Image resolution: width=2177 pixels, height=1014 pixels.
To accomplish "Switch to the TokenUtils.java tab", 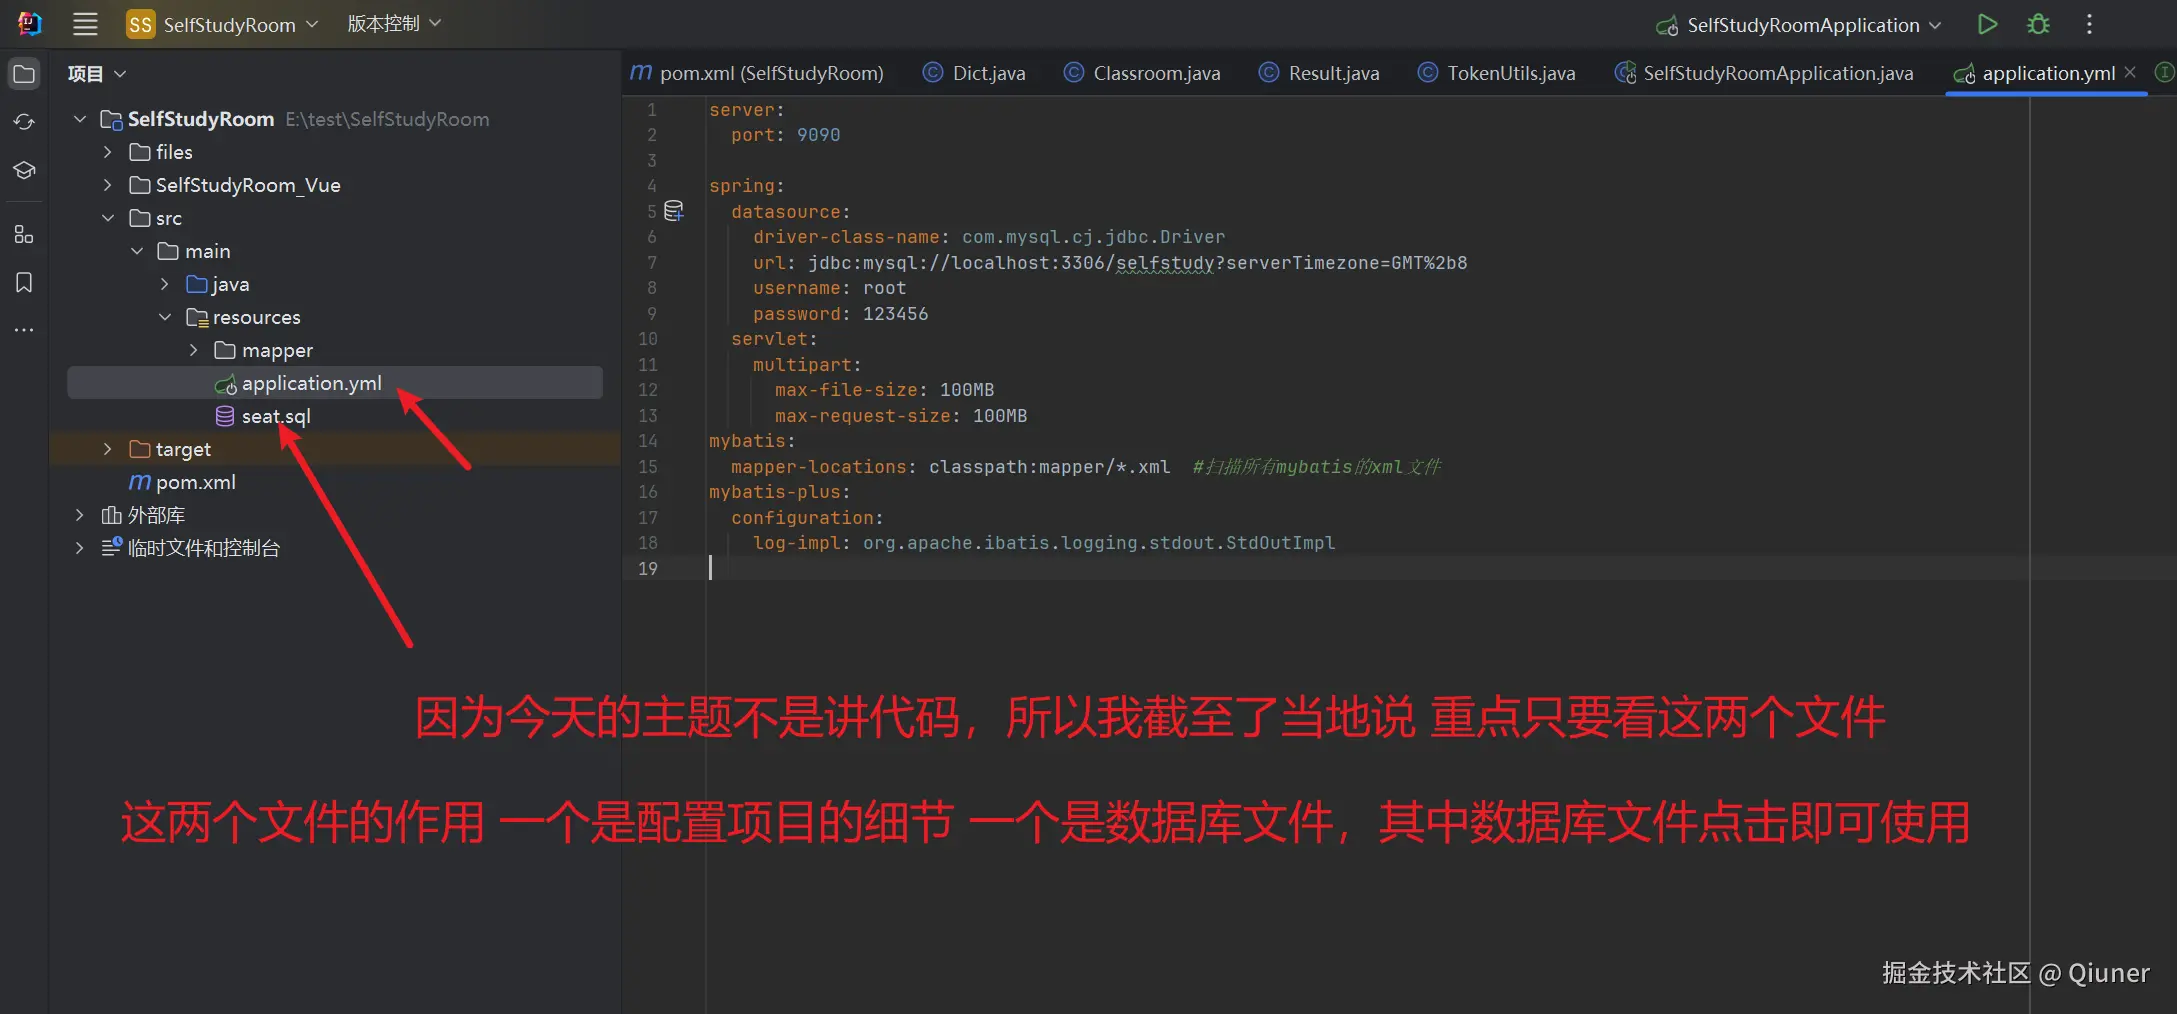I will 1497,73.
